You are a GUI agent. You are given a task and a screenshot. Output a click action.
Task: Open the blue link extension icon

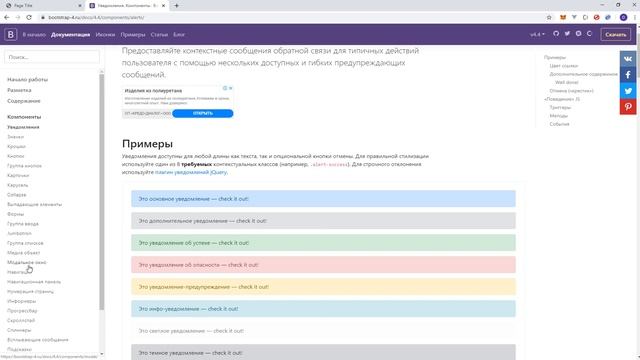[608, 17]
